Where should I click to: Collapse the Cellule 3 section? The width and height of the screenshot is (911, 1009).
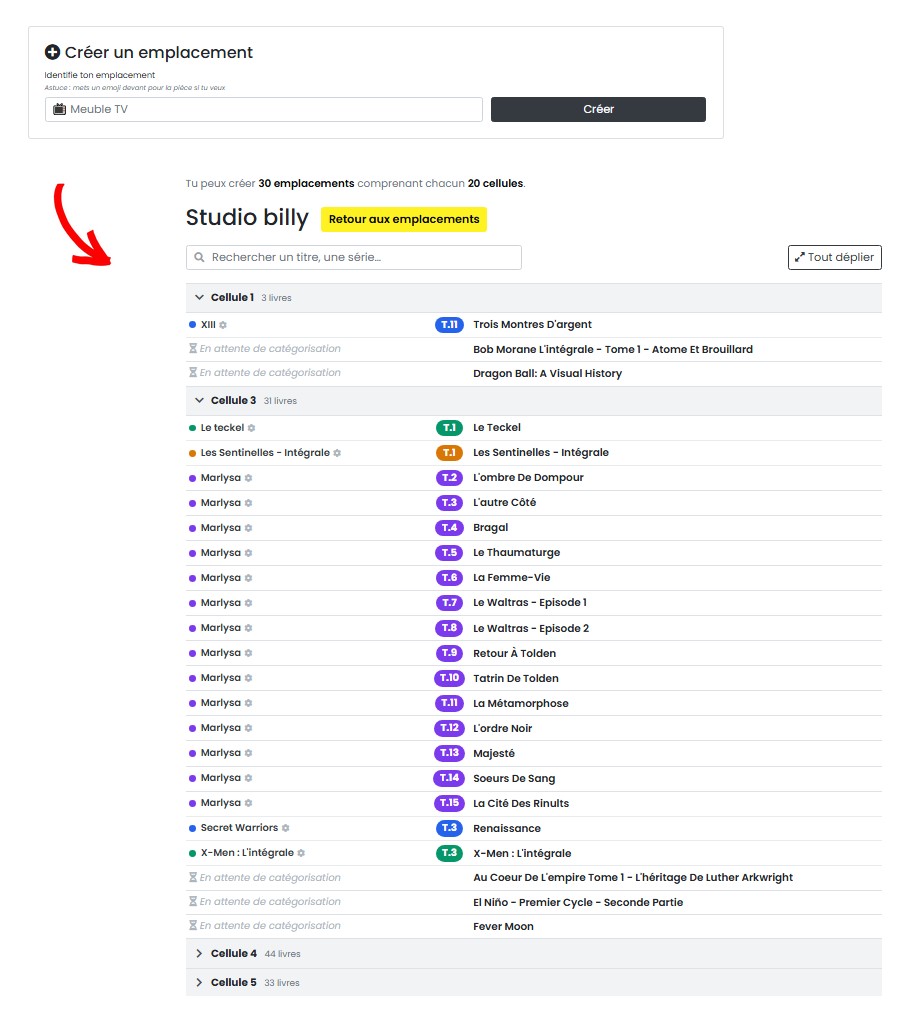coord(199,401)
